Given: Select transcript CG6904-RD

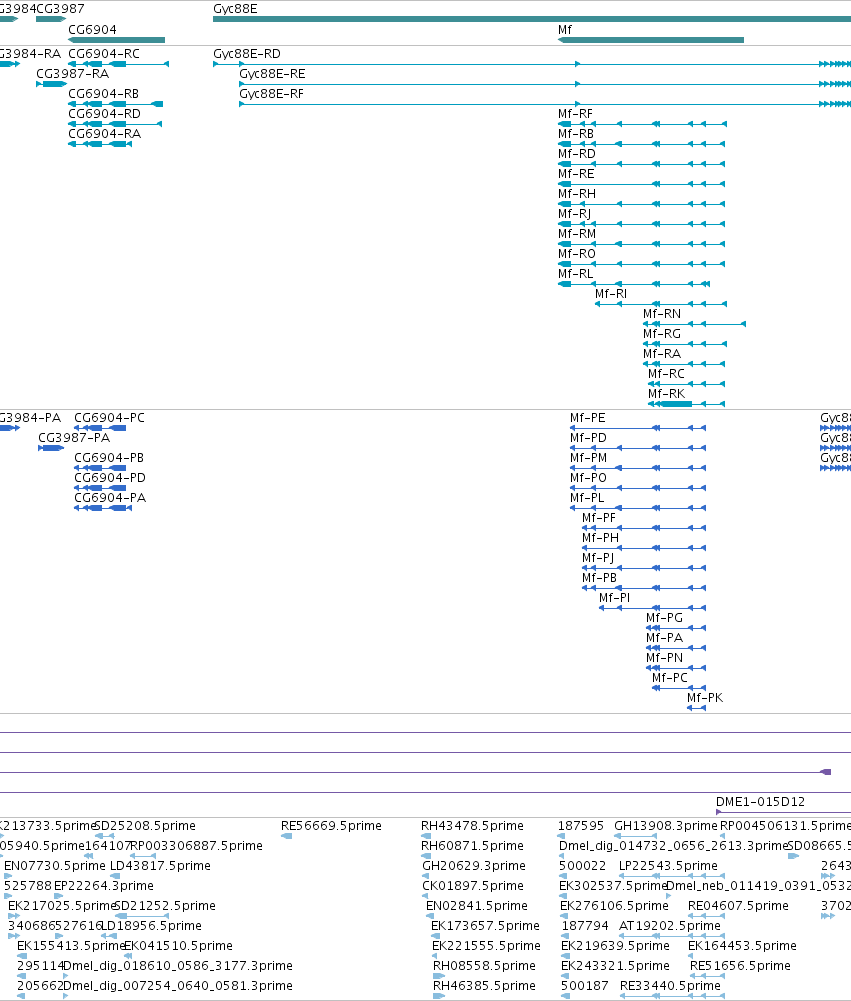Looking at the screenshot, I should click(104, 114).
